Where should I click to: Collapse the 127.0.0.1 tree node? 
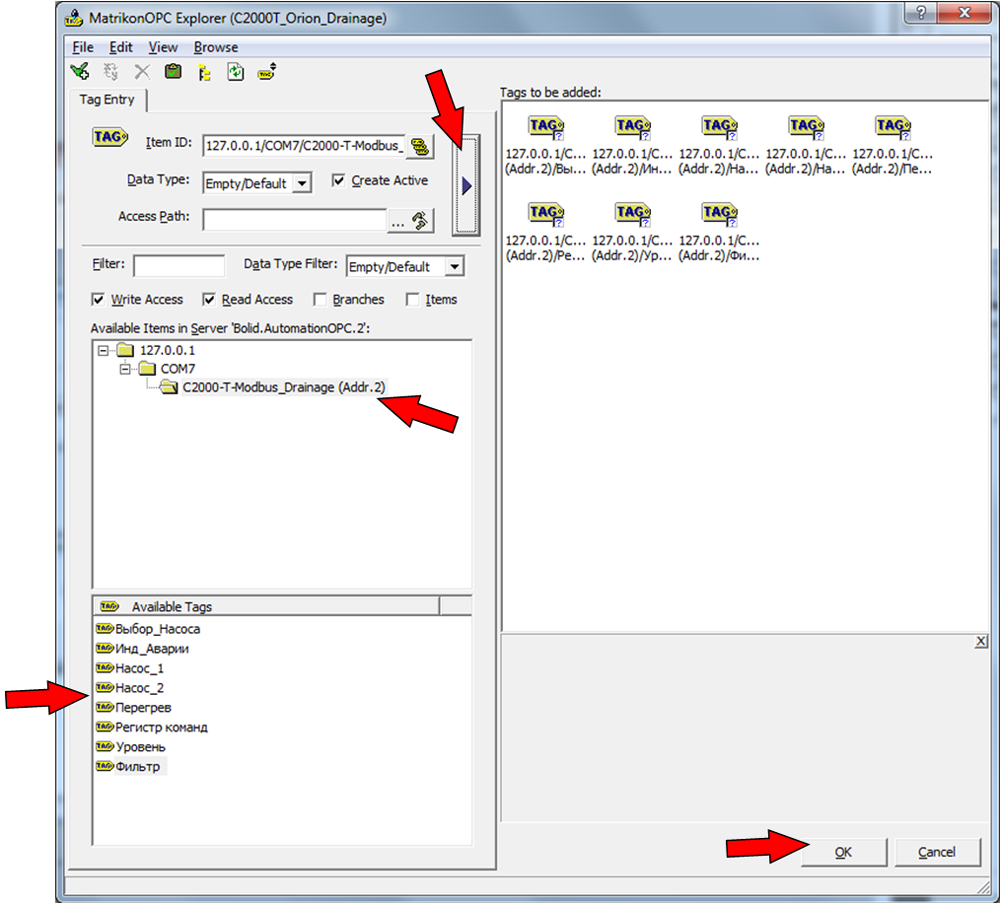point(103,350)
